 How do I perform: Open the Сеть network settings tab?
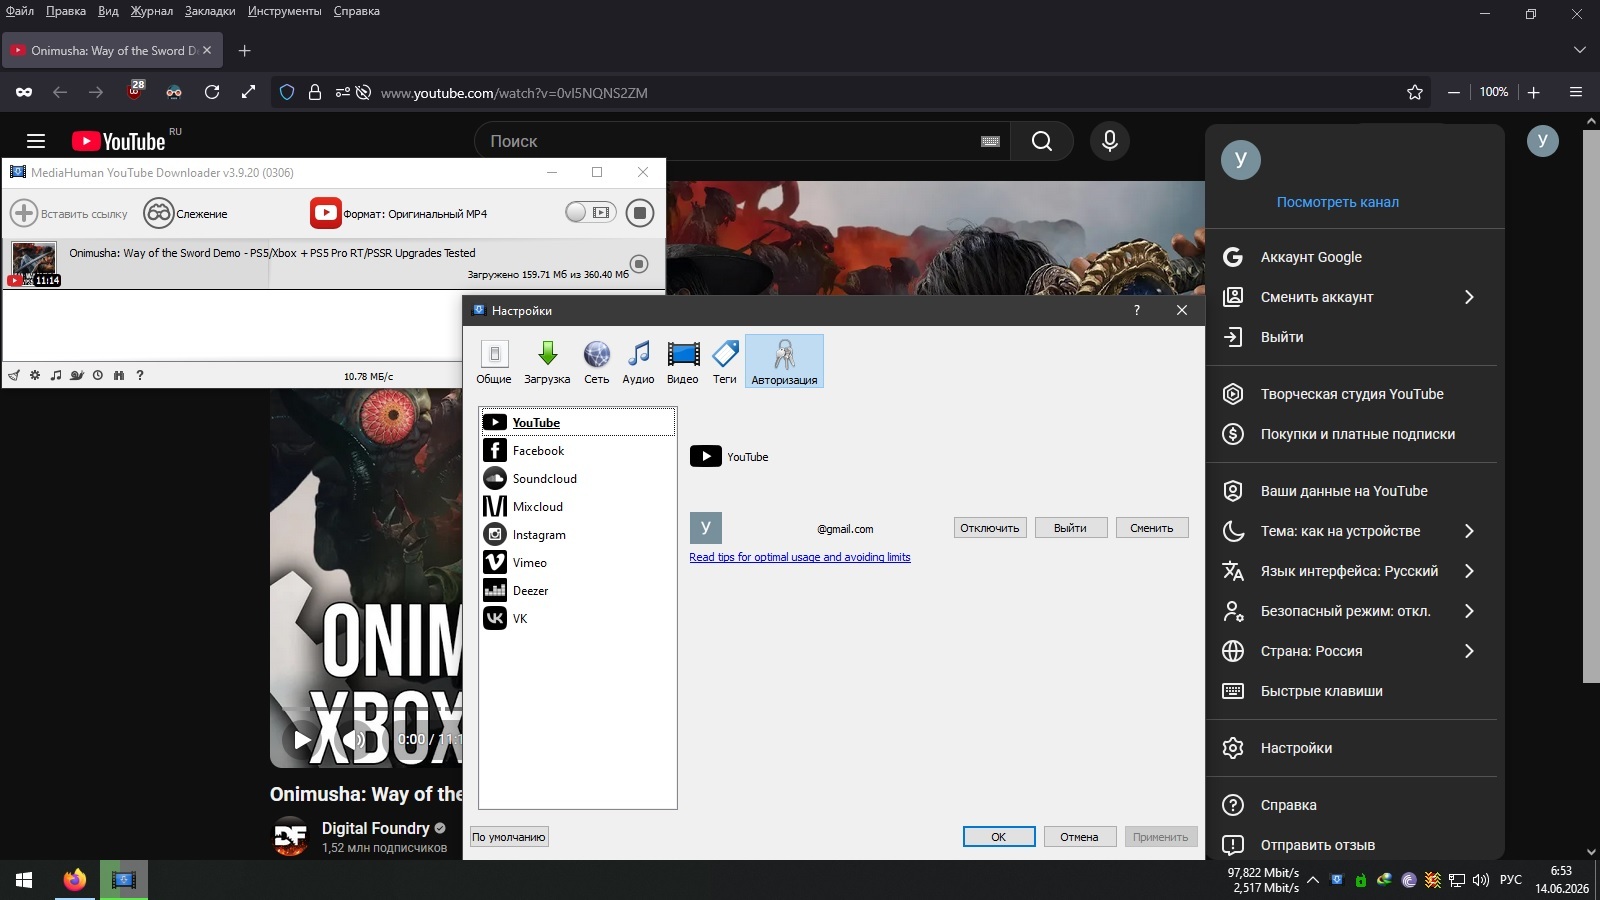click(597, 361)
